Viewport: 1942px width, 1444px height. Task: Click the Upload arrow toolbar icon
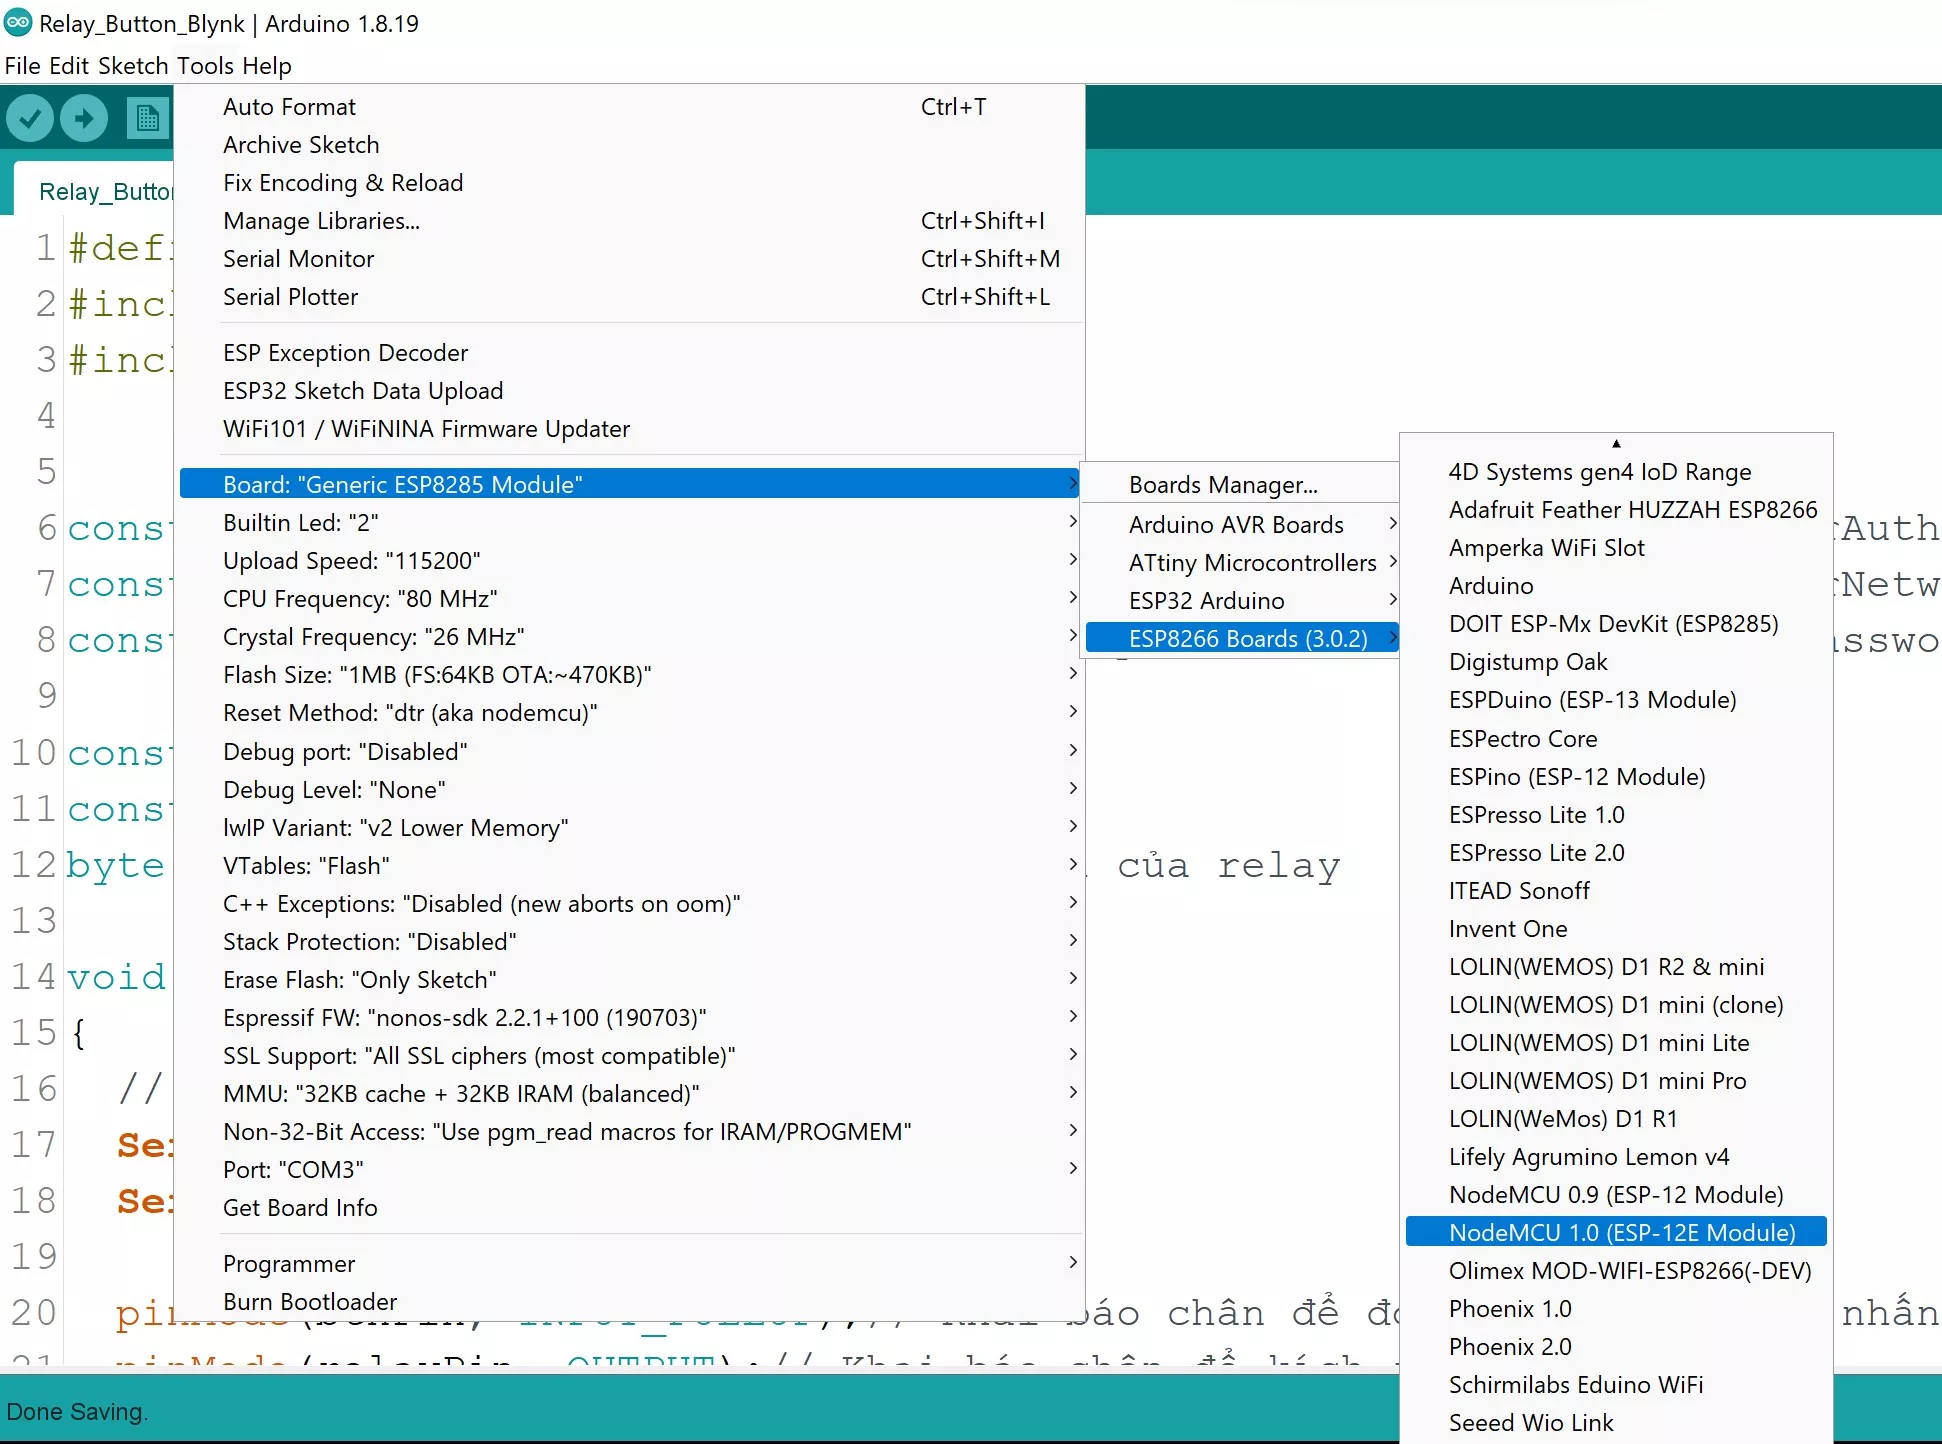click(x=84, y=118)
